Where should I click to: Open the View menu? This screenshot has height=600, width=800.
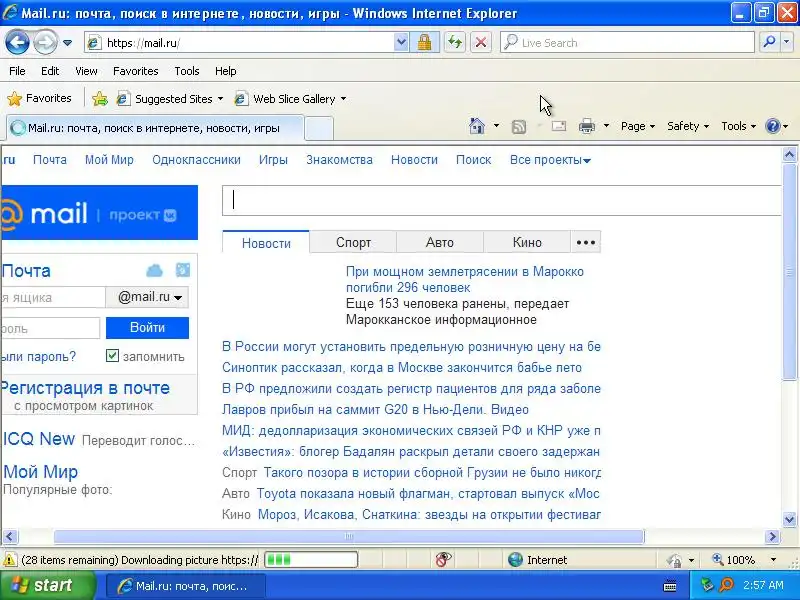(86, 71)
